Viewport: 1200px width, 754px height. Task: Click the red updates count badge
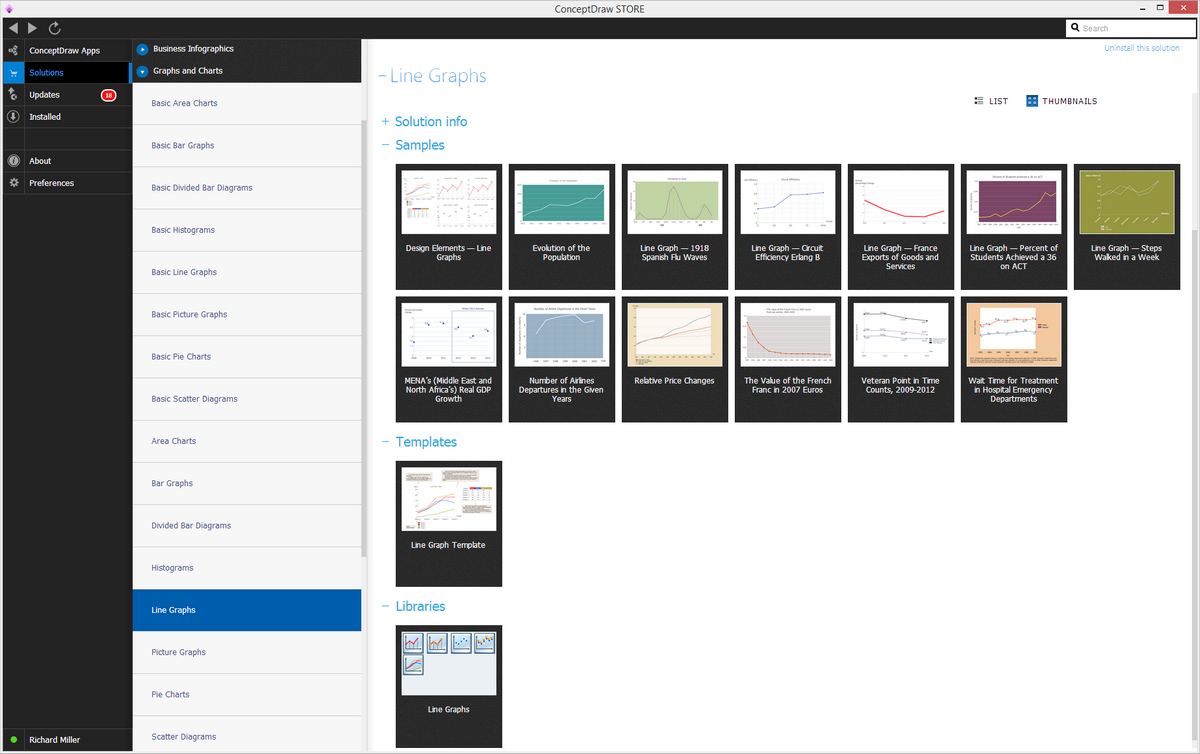pyautogui.click(x=108, y=95)
